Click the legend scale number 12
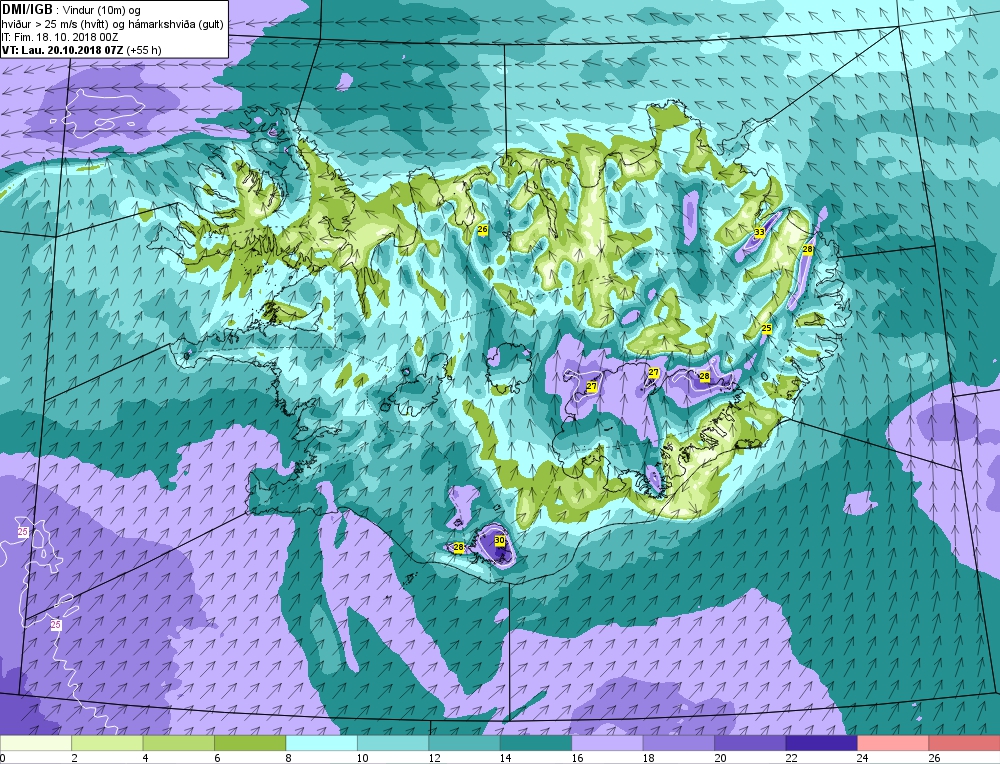Image resolution: width=1000 pixels, height=764 pixels. [435, 758]
